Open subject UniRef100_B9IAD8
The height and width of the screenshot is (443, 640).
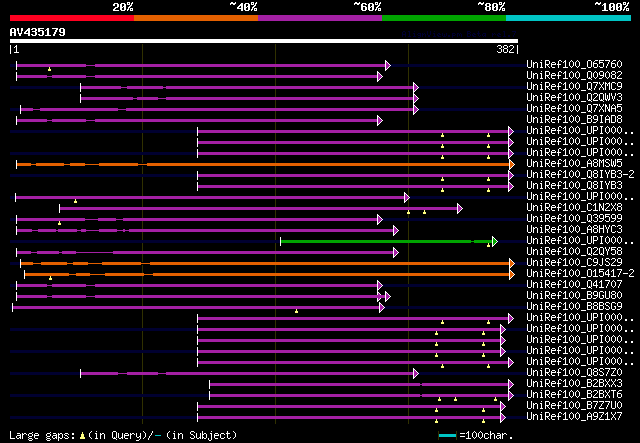(574, 119)
